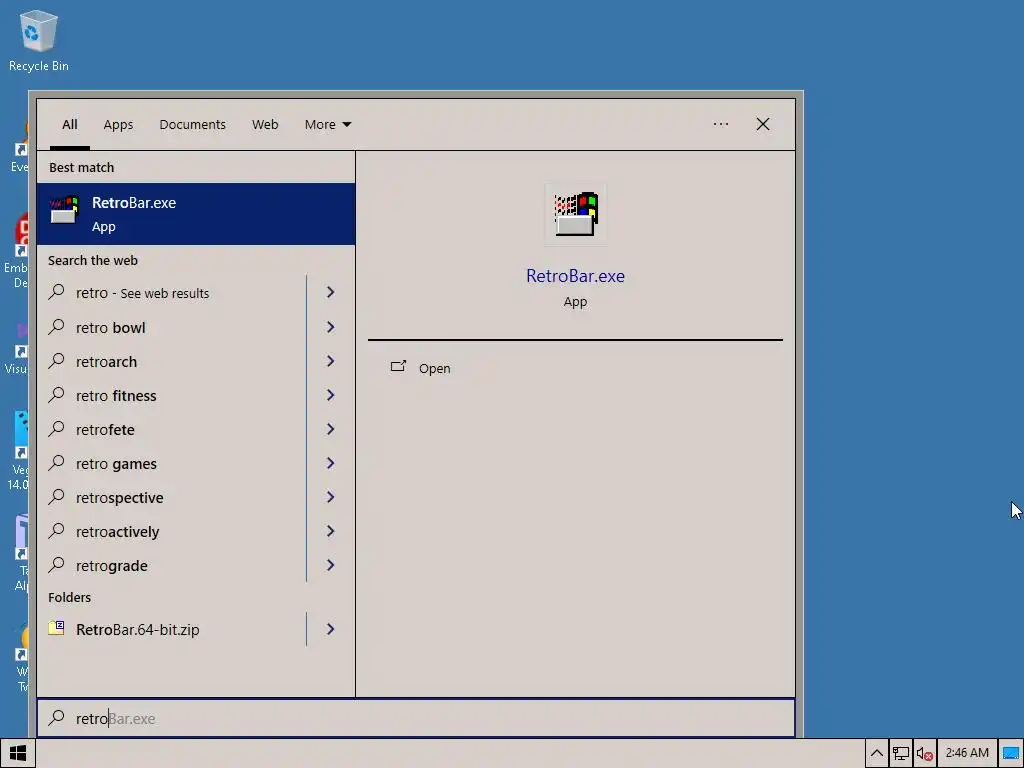
Task: Expand arrow for retrospective suggestion
Action: [x=330, y=496]
